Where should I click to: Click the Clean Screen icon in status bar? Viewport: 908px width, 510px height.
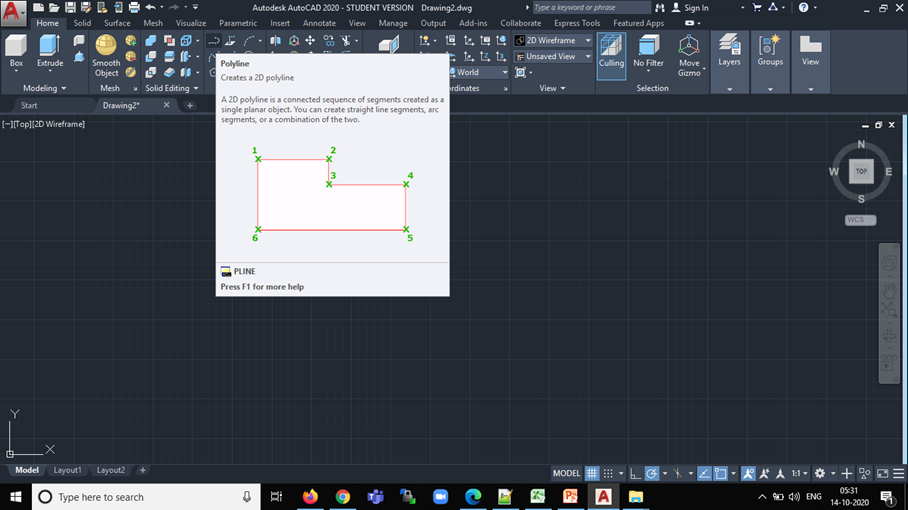coord(883,474)
